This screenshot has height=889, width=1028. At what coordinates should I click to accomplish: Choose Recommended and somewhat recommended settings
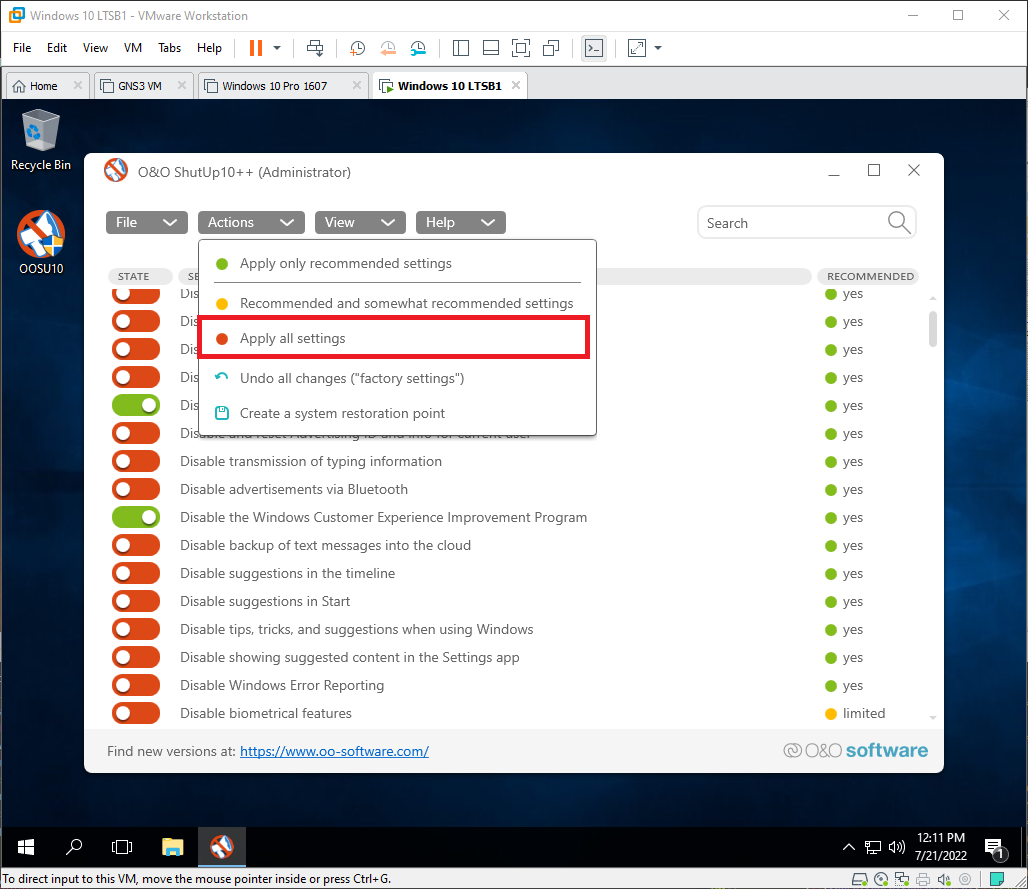click(397, 304)
